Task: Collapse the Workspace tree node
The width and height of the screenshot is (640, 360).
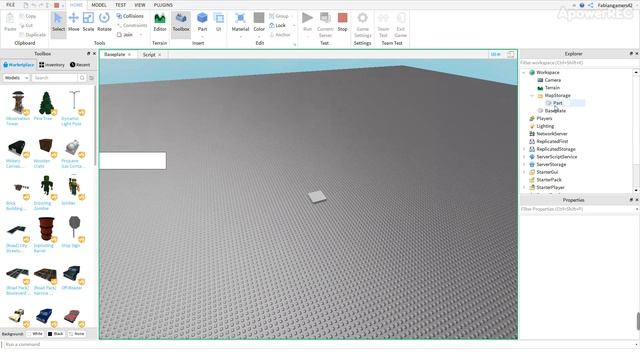Action: tap(524, 72)
